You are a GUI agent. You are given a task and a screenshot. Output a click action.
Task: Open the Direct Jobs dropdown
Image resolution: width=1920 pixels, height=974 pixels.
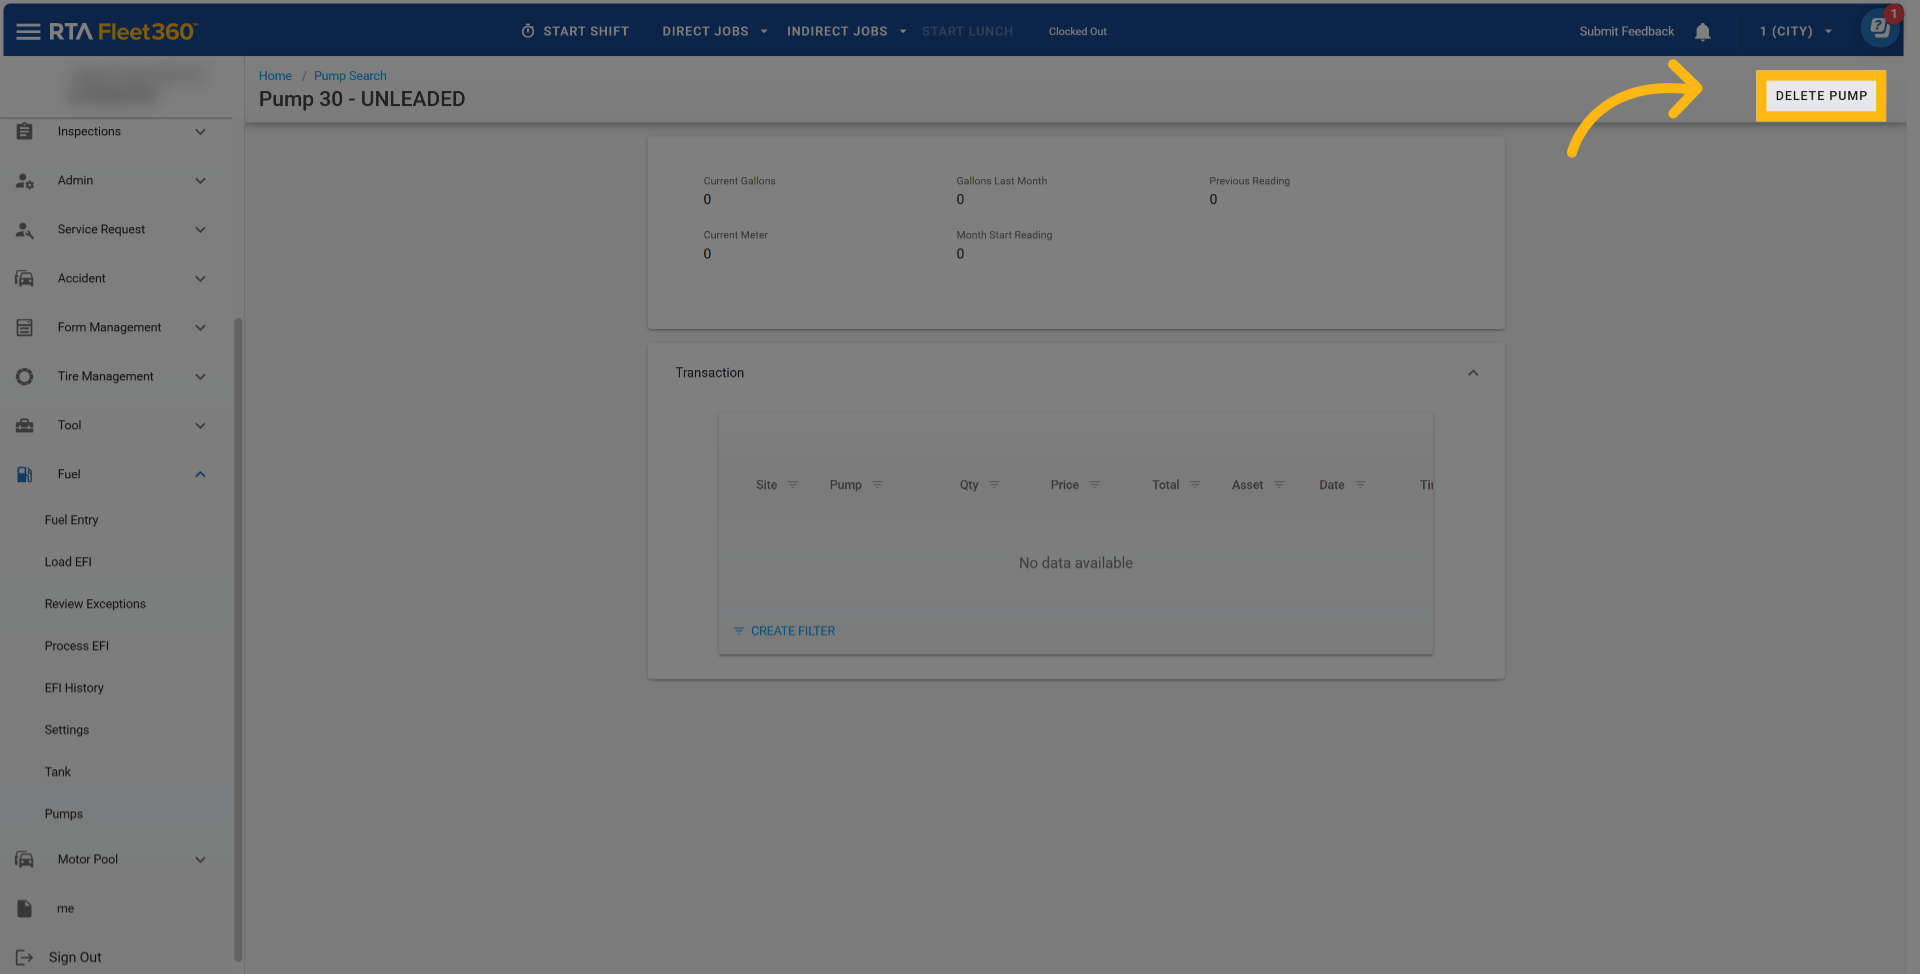[x=714, y=32]
